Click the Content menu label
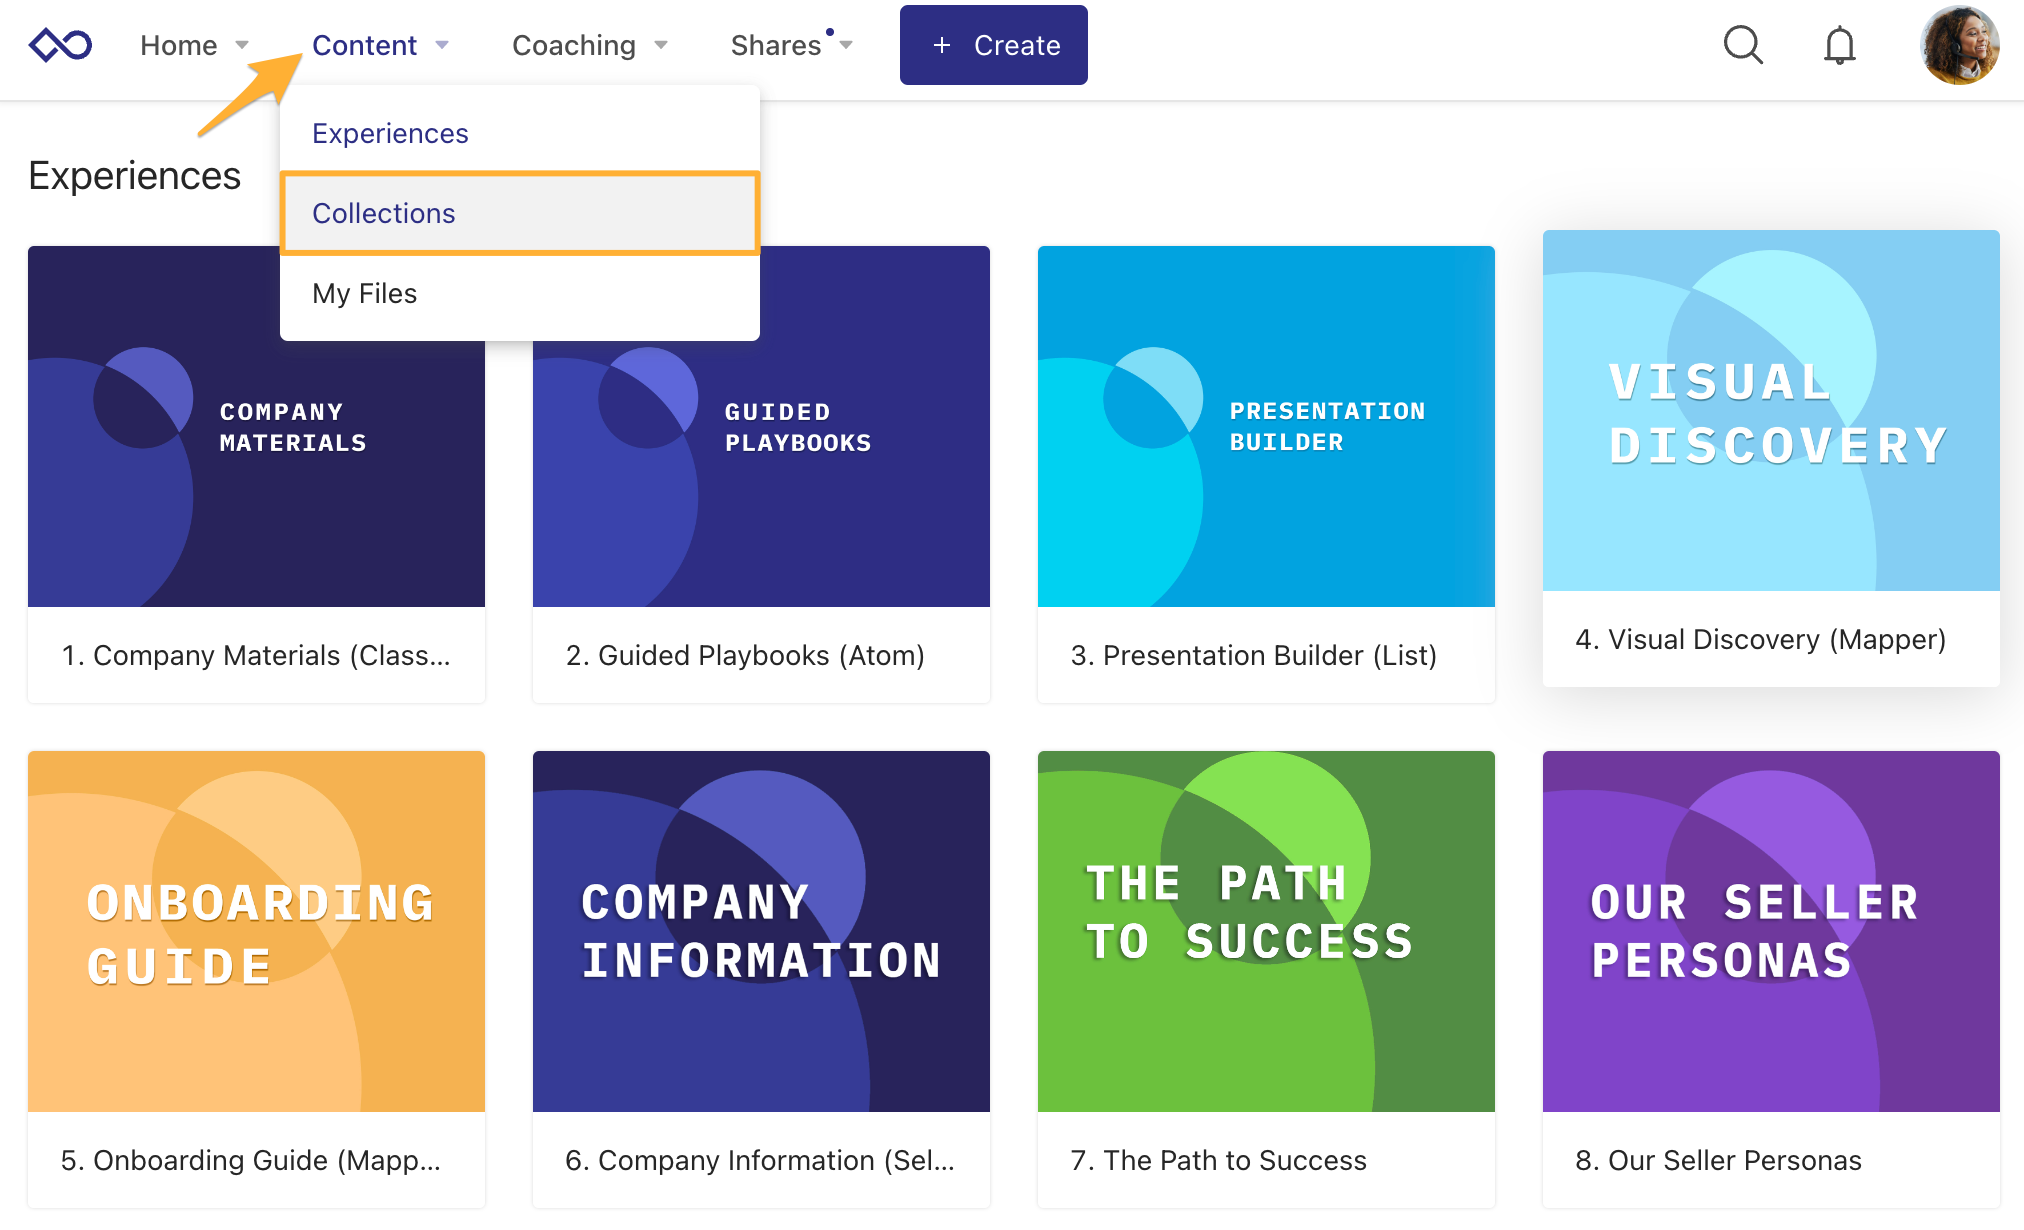Screen dimensions: 2024x1230 click(x=364, y=45)
